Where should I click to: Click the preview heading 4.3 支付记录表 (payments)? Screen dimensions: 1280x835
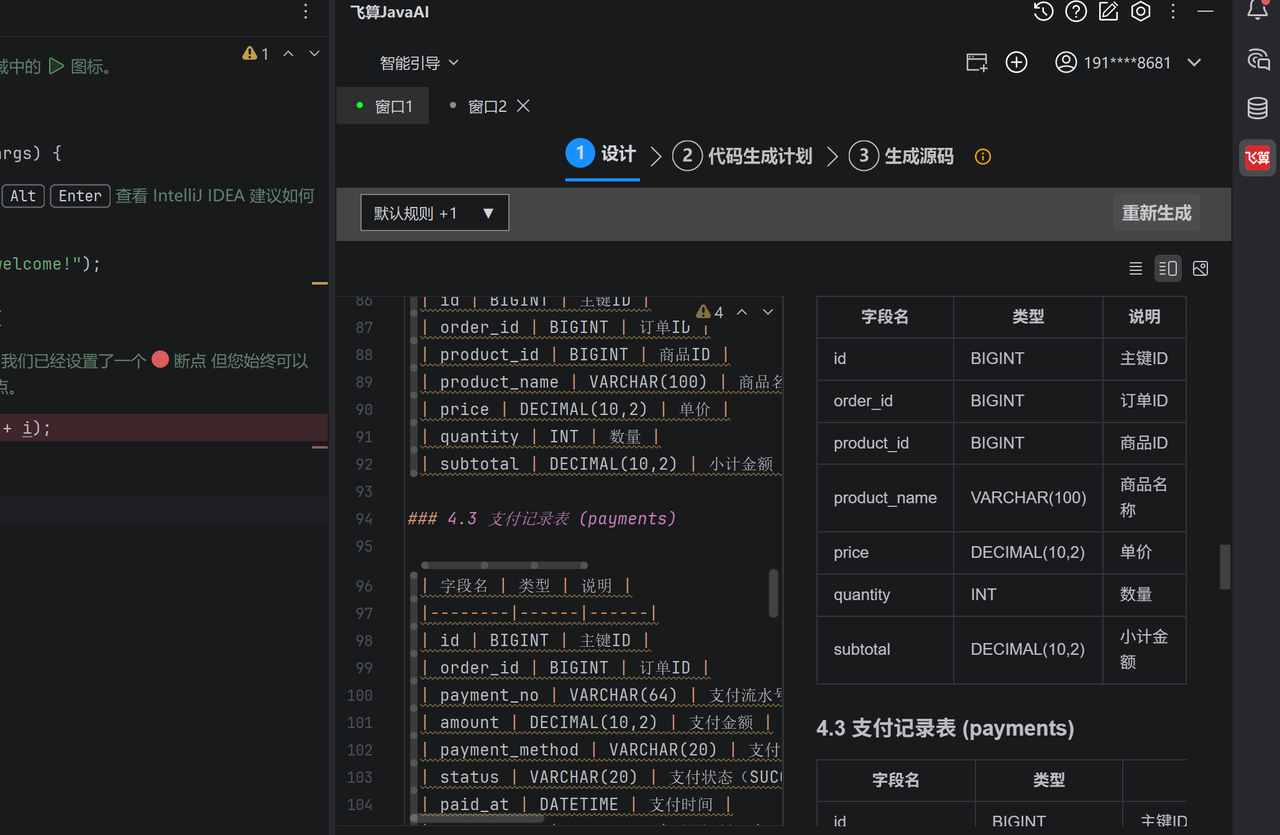point(945,728)
